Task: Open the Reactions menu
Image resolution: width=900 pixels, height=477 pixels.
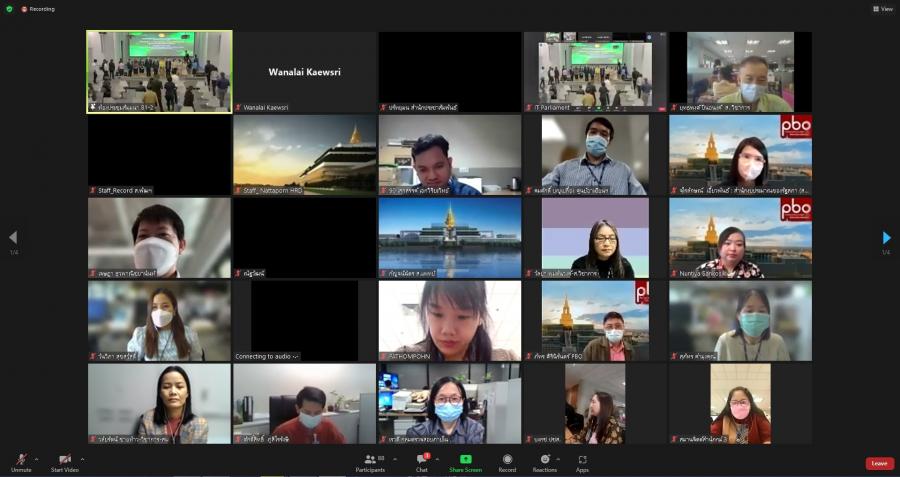Action: click(545, 461)
